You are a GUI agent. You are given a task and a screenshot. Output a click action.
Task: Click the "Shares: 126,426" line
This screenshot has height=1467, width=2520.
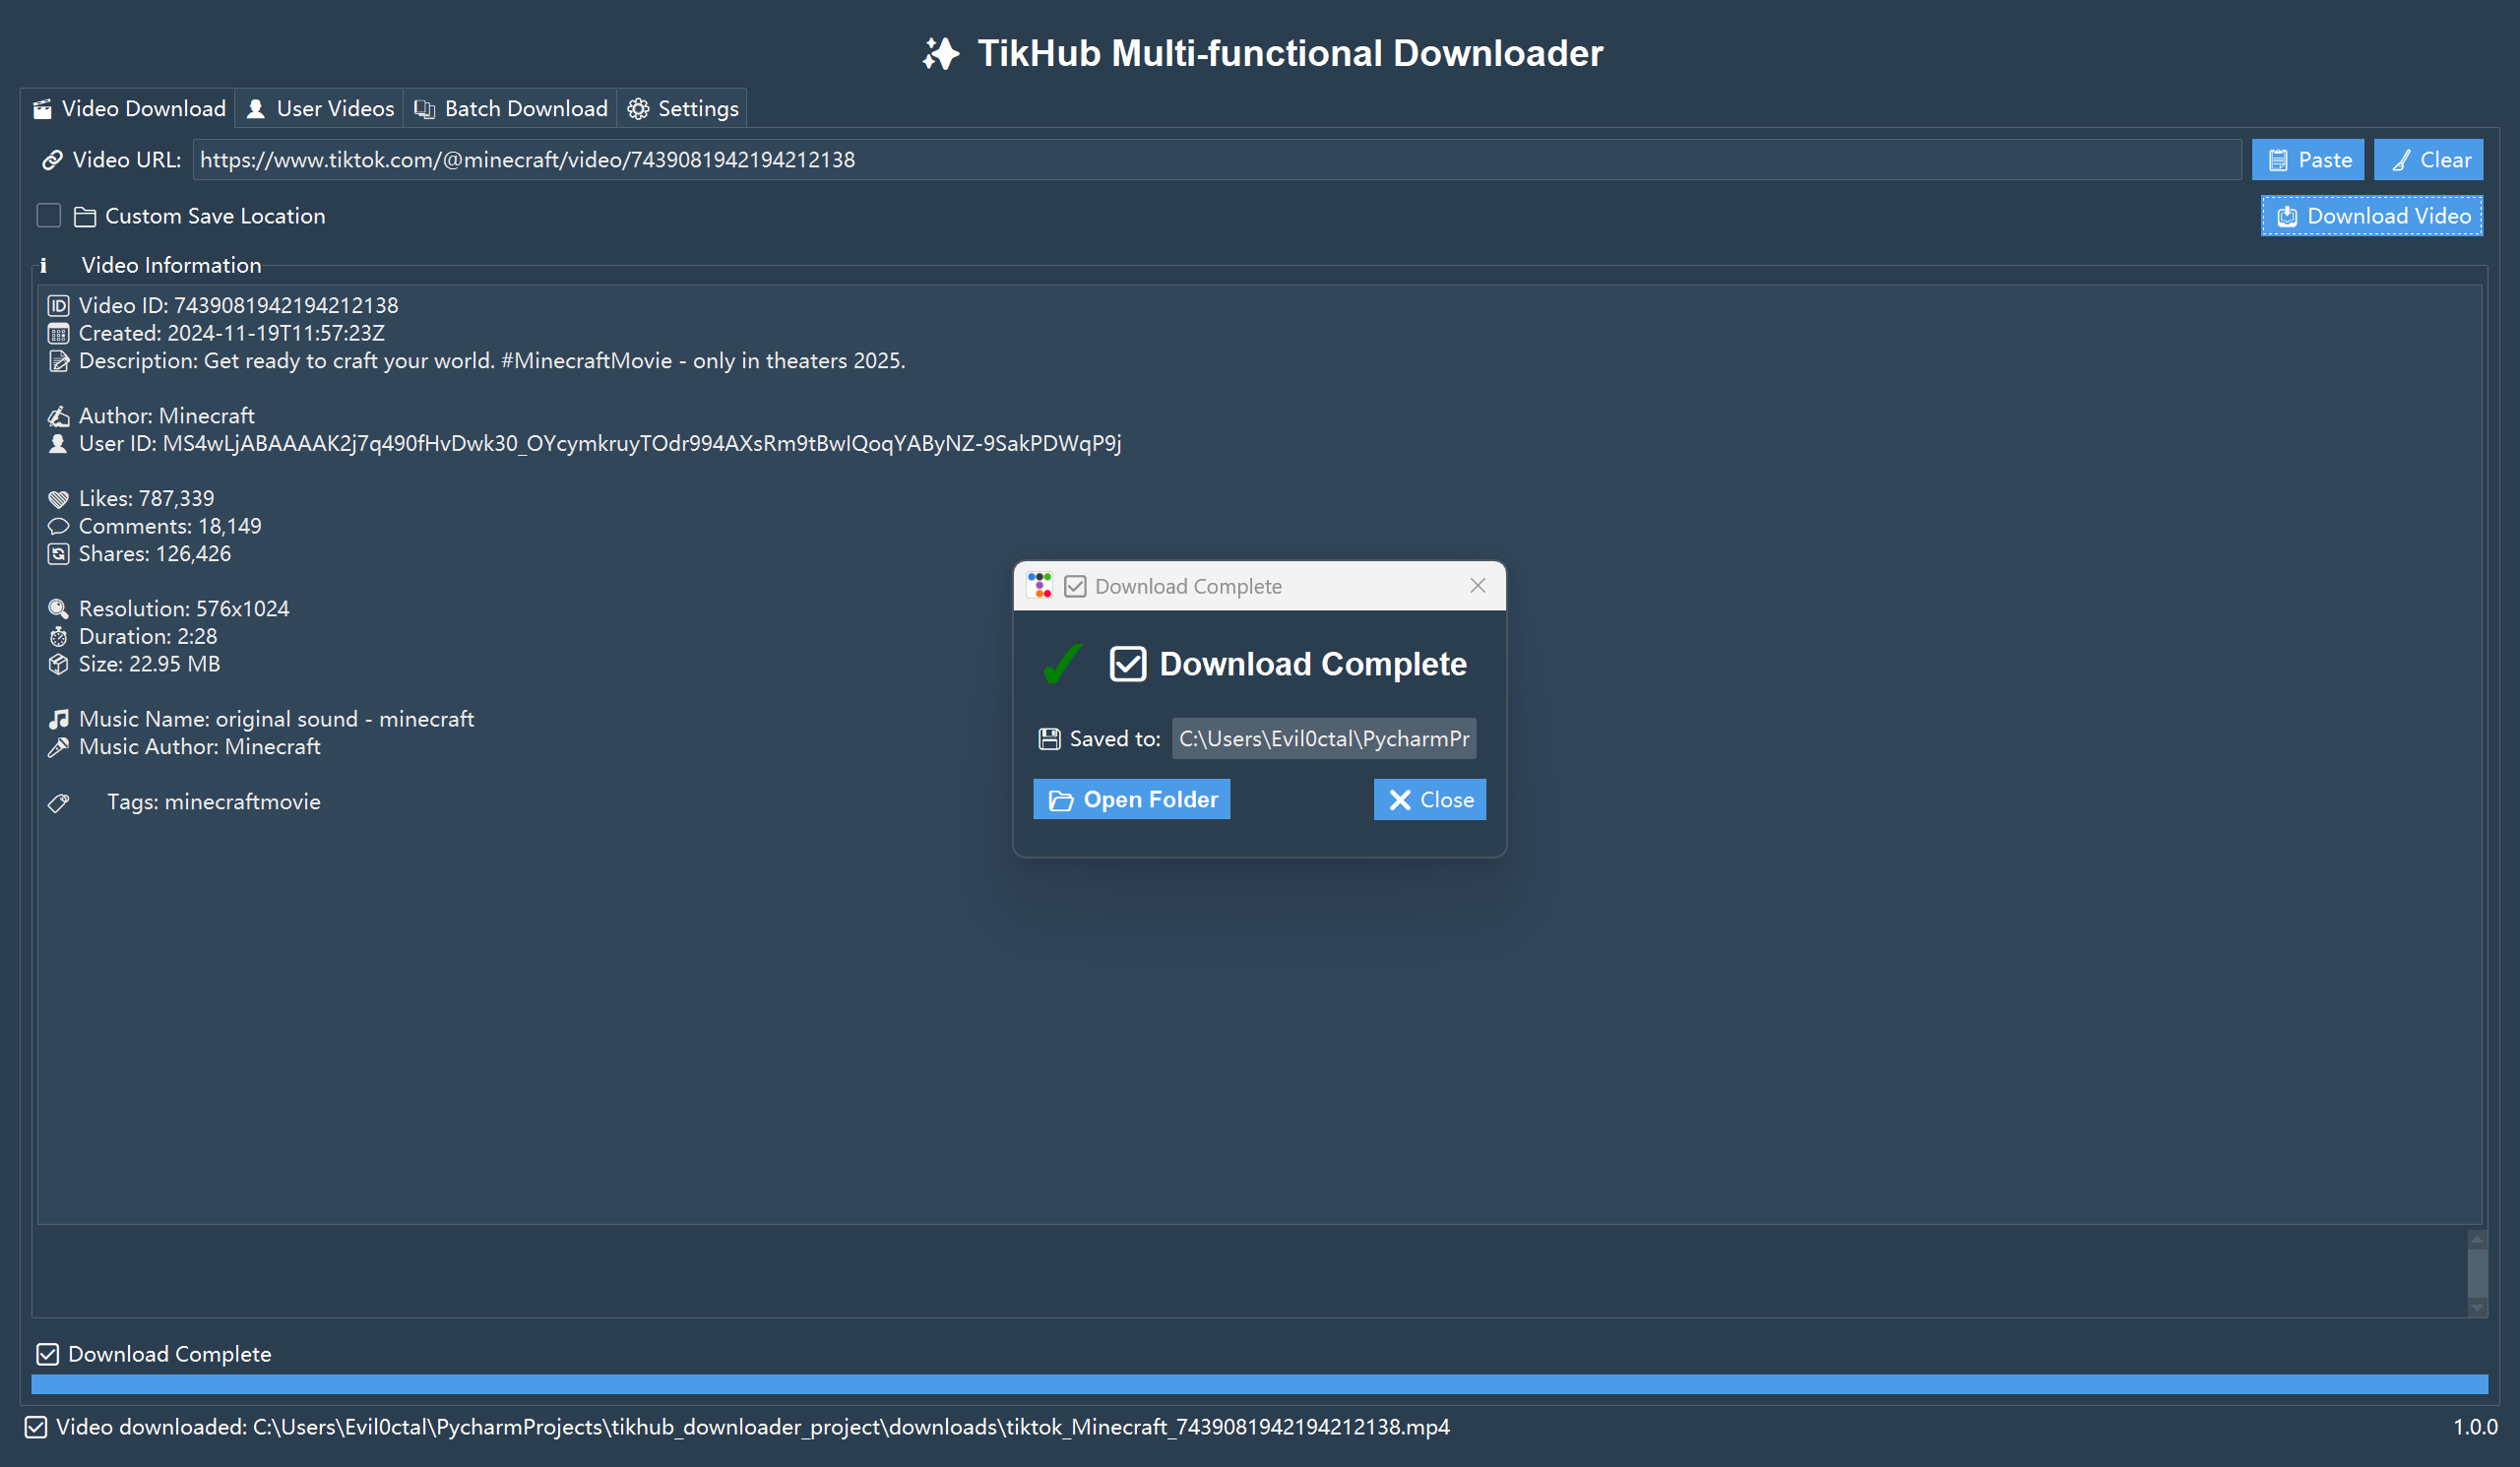[x=155, y=554]
